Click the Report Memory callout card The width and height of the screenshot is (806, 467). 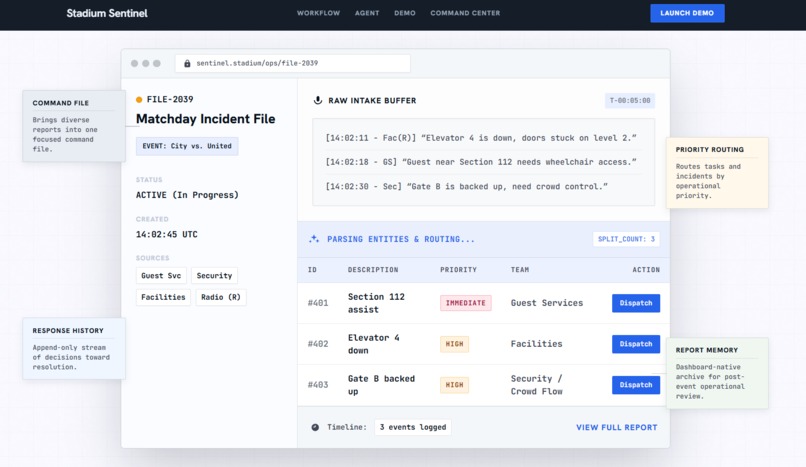717,373
